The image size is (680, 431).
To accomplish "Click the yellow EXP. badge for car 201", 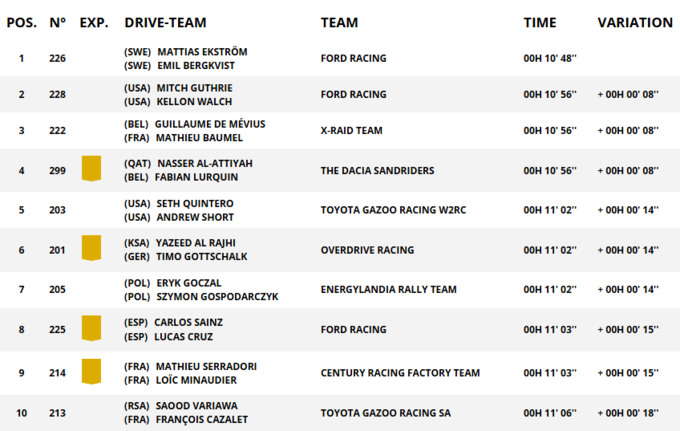I will [x=91, y=248].
